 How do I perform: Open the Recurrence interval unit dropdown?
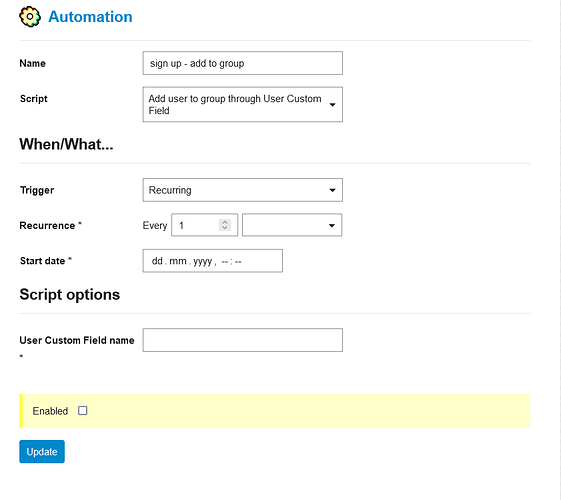pyautogui.click(x=292, y=225)
